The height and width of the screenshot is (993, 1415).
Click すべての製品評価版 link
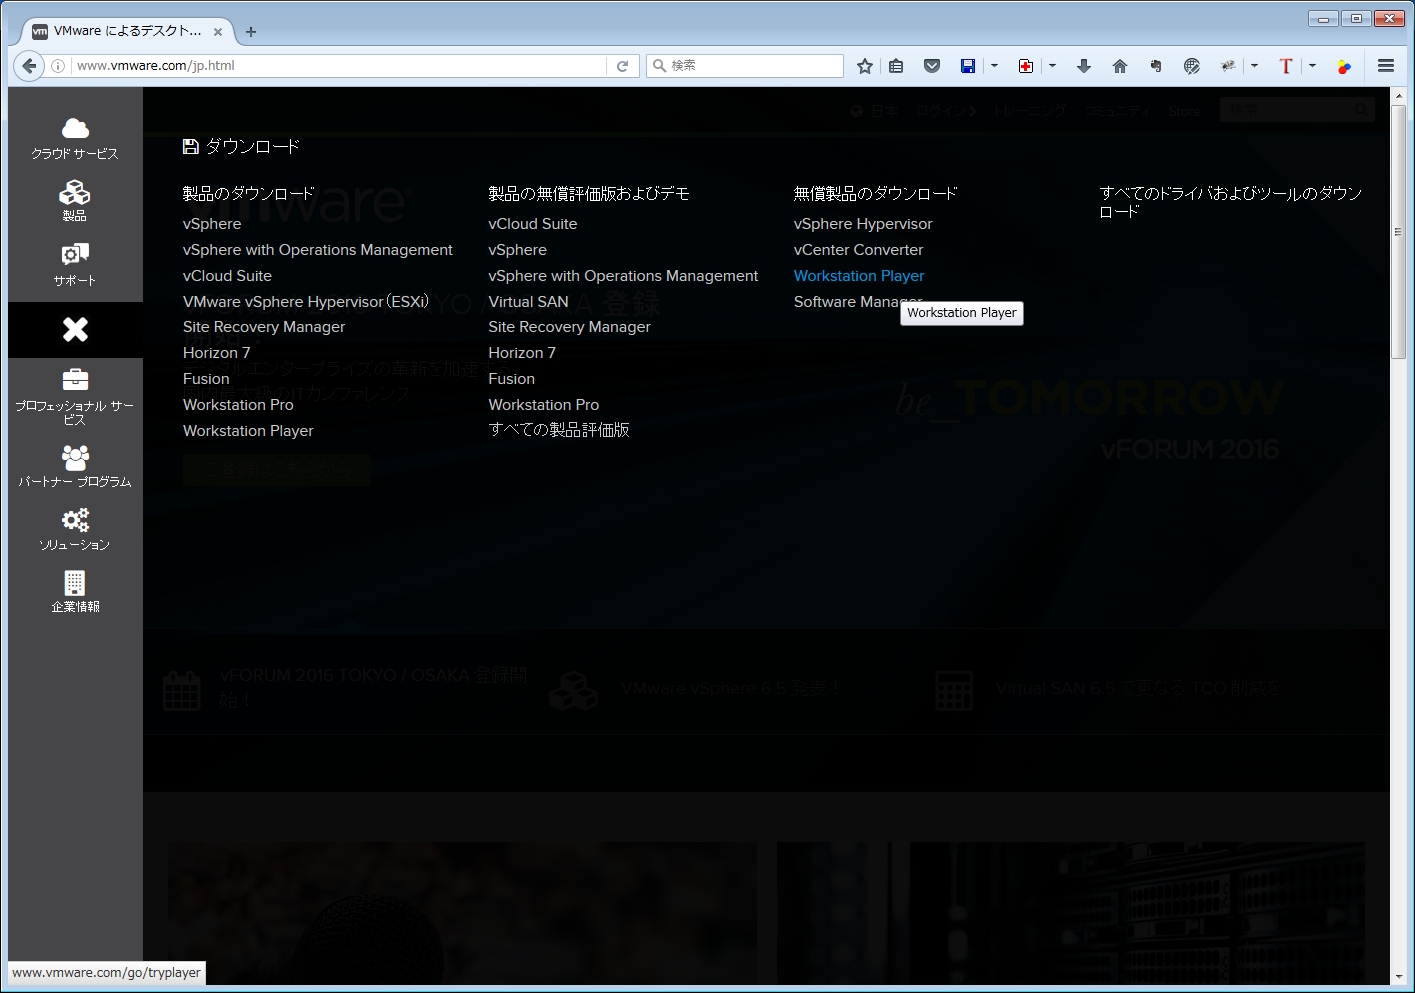pos(558,430)
